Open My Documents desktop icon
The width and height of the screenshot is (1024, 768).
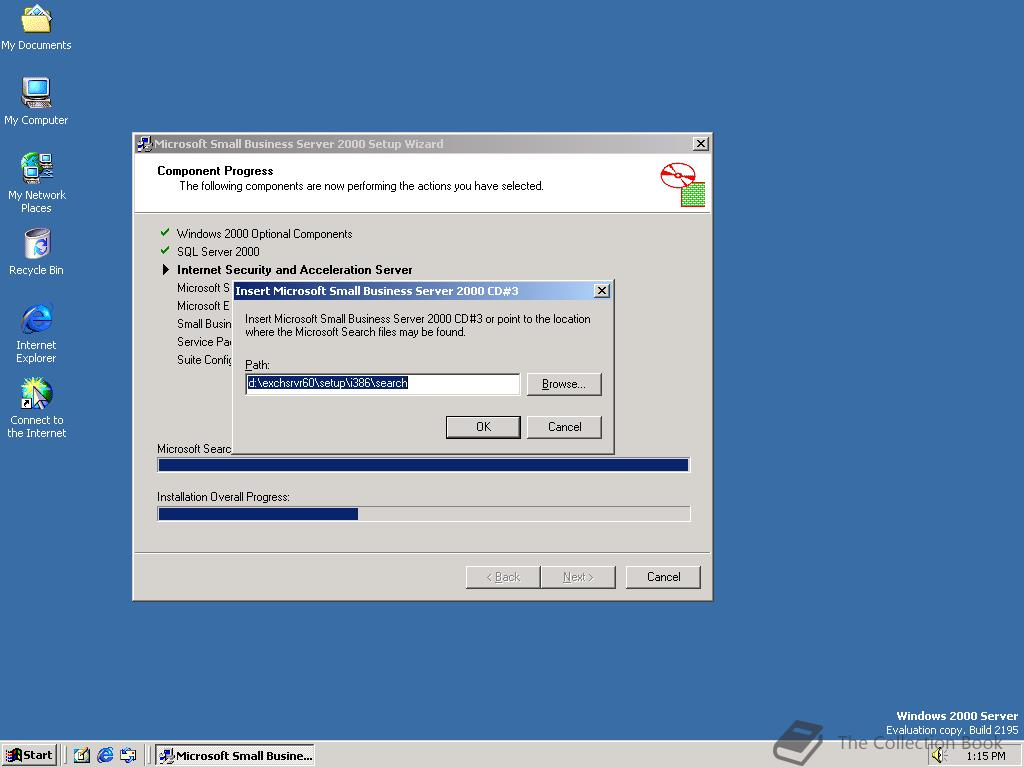pyautogui.click(x=37, y=27)
